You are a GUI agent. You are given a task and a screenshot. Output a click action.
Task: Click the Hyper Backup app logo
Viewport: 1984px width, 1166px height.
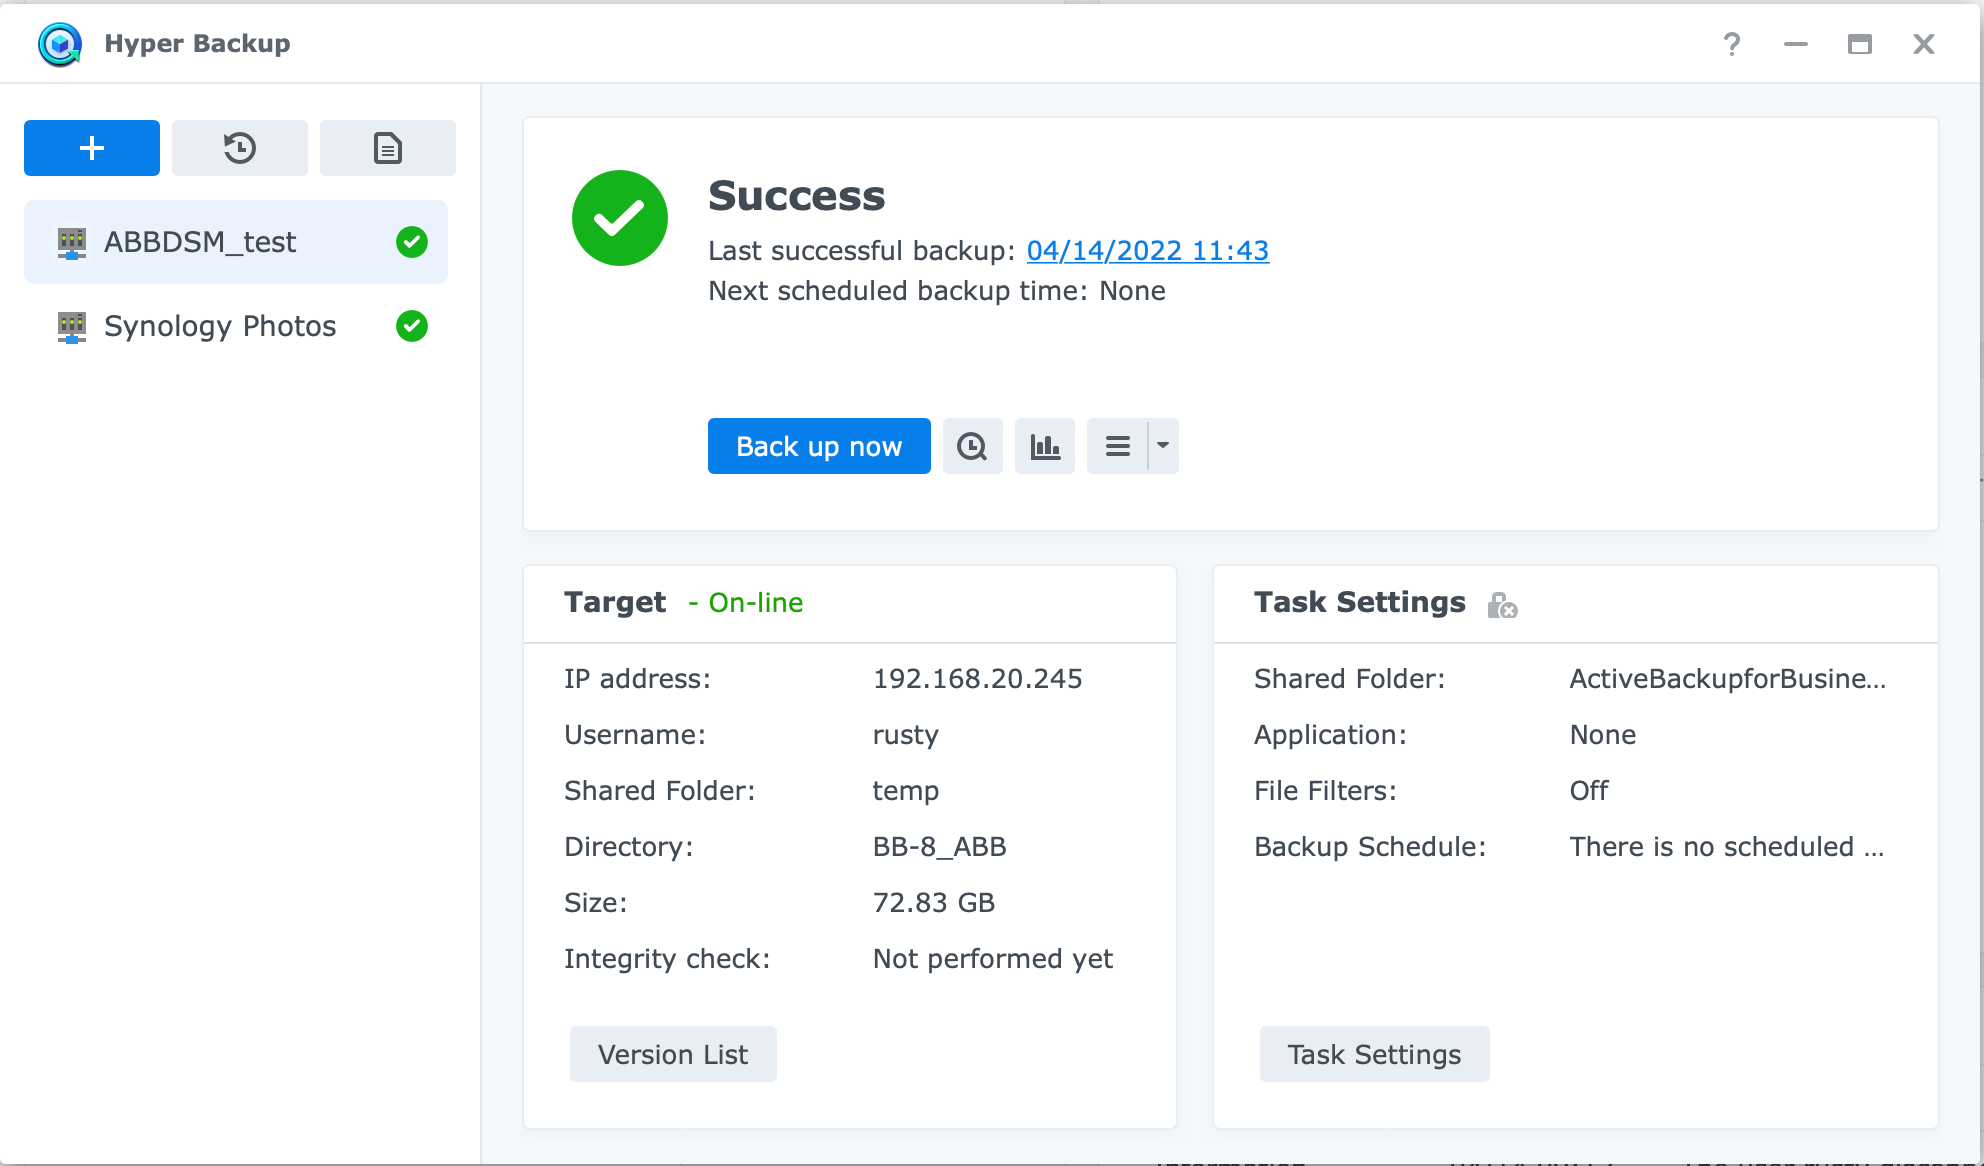60,44
